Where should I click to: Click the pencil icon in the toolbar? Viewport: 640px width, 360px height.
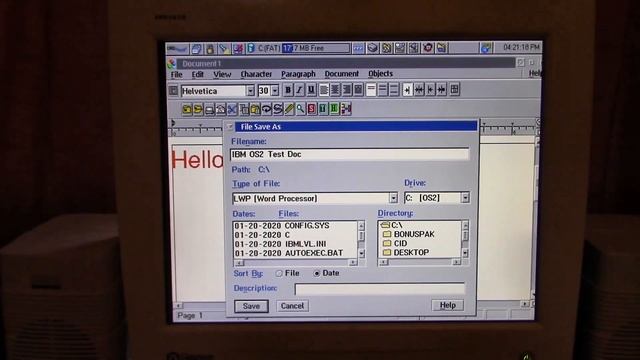coord(289,109)
